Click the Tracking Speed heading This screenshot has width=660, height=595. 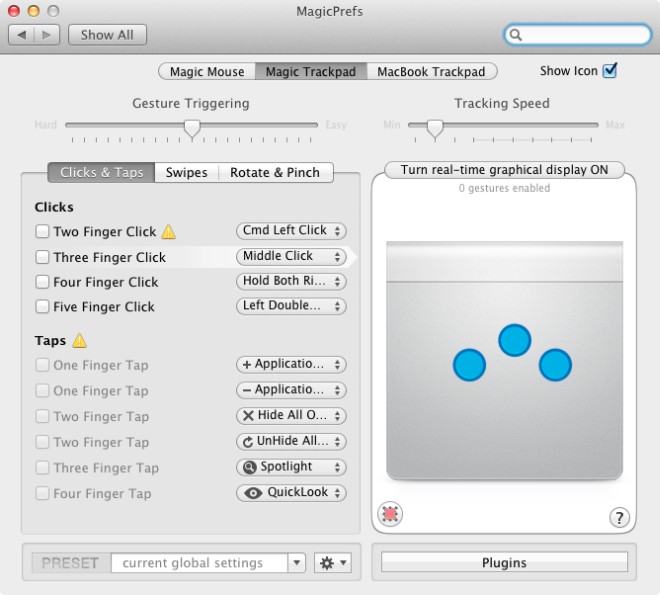pos(502,104)
